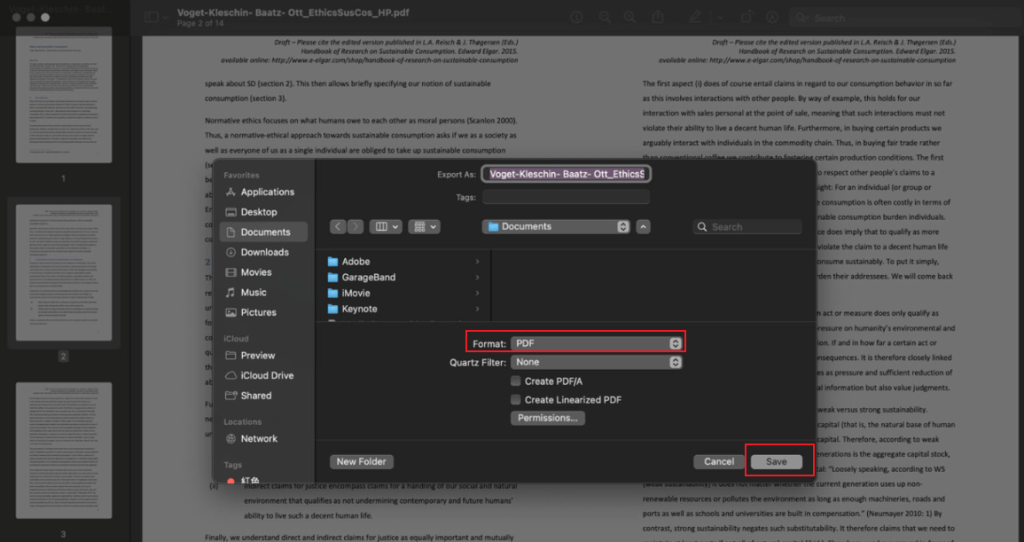Click the forward navigation arrow
Screen dimensions: 1024x542
click(356, 227)
